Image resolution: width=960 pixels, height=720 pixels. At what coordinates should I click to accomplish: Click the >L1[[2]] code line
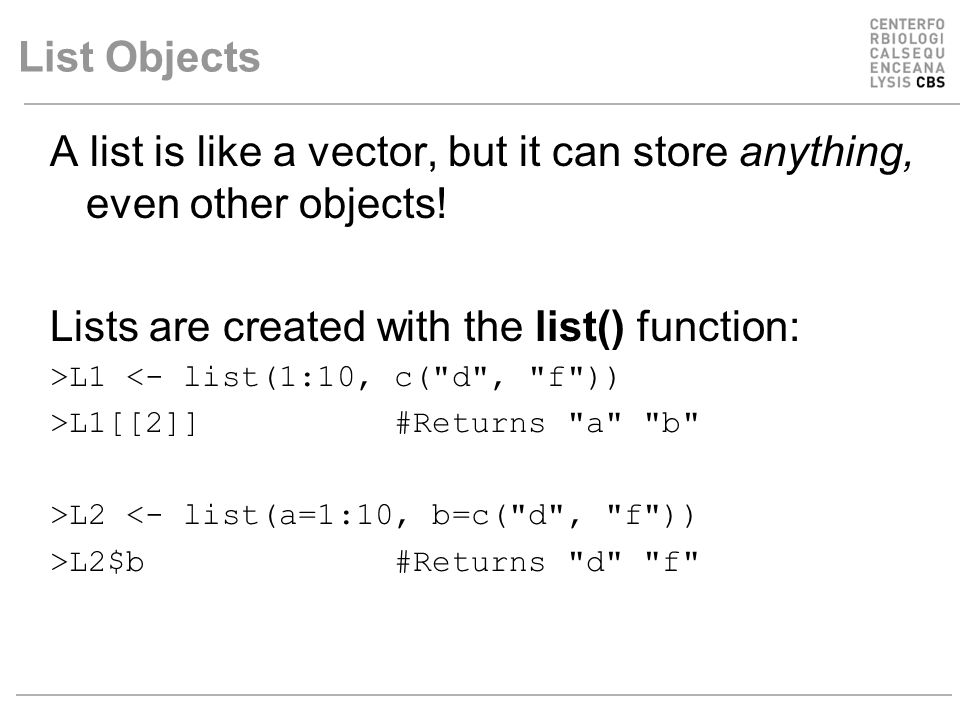pos(124,423)
